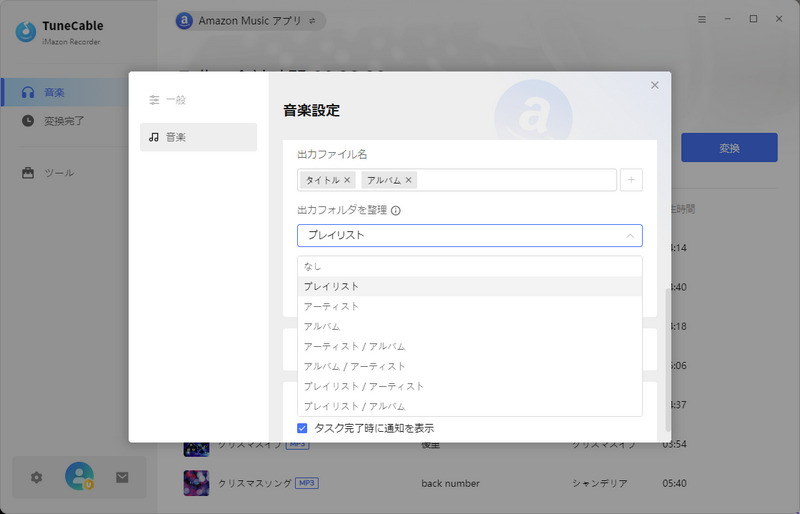Image resolution: width=800 pixels, height=514 pixels.
Task: Close the 音楽設定 dialog
Action: point(655,85)
